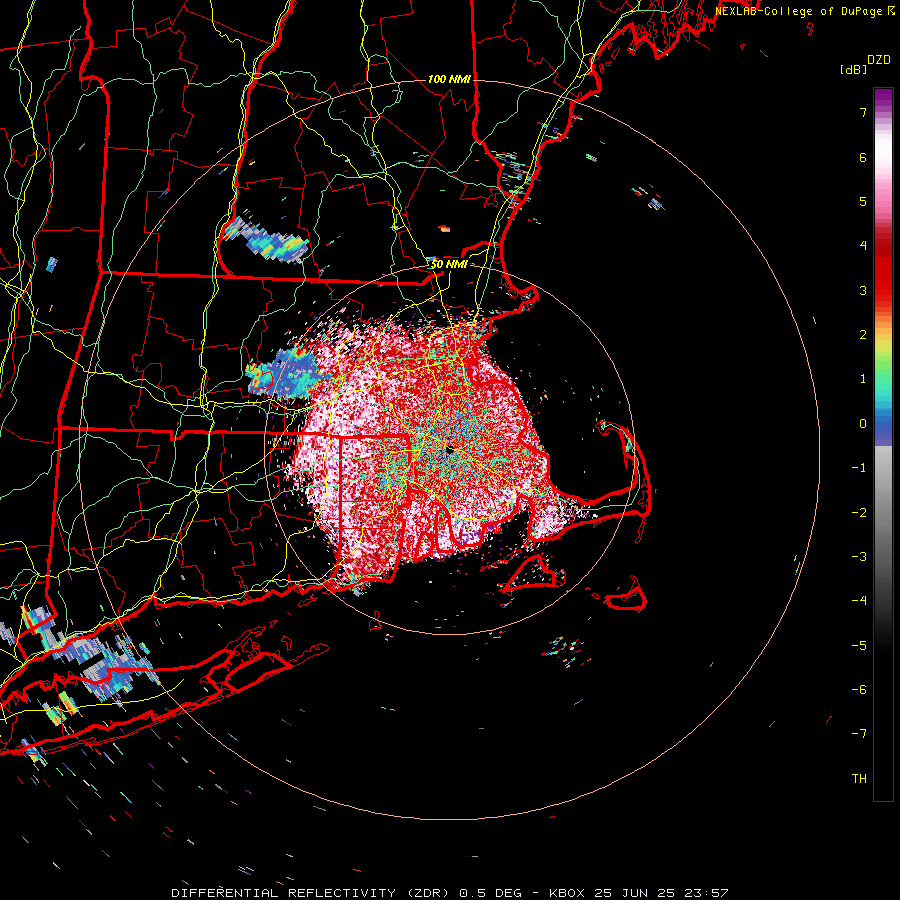Click the 1 value on color scale
900x900 pixels.
[863, 378]
